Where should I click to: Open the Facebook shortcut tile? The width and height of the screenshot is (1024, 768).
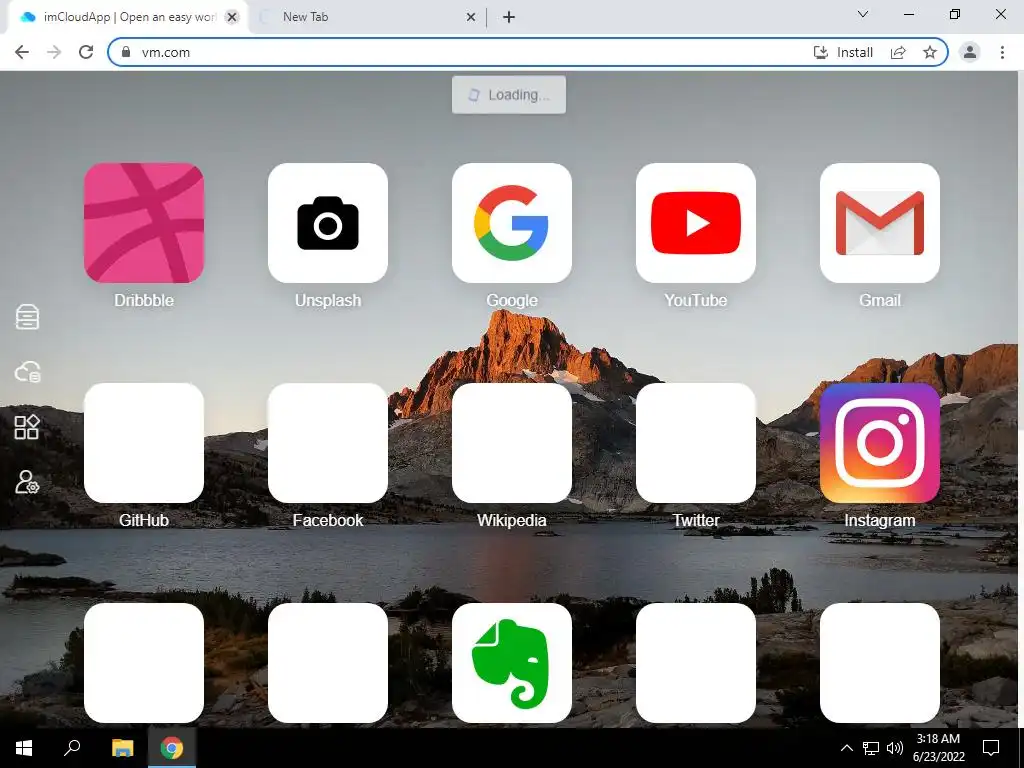(x=328, y=443)
